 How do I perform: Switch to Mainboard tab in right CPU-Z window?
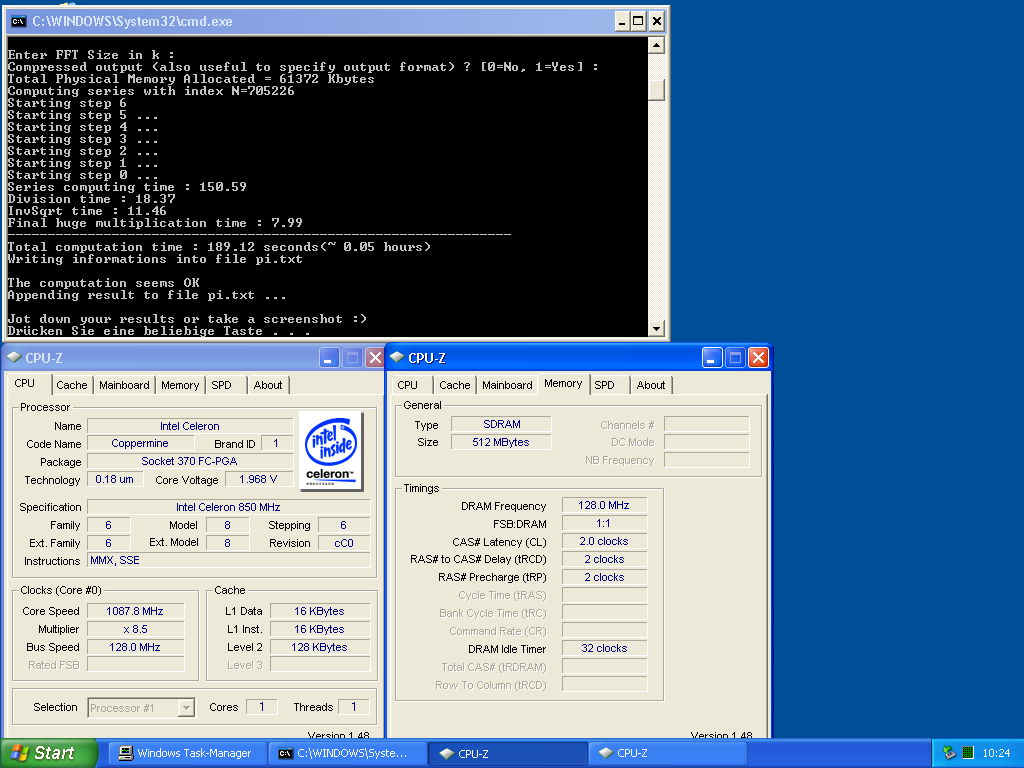pos(507,385)
